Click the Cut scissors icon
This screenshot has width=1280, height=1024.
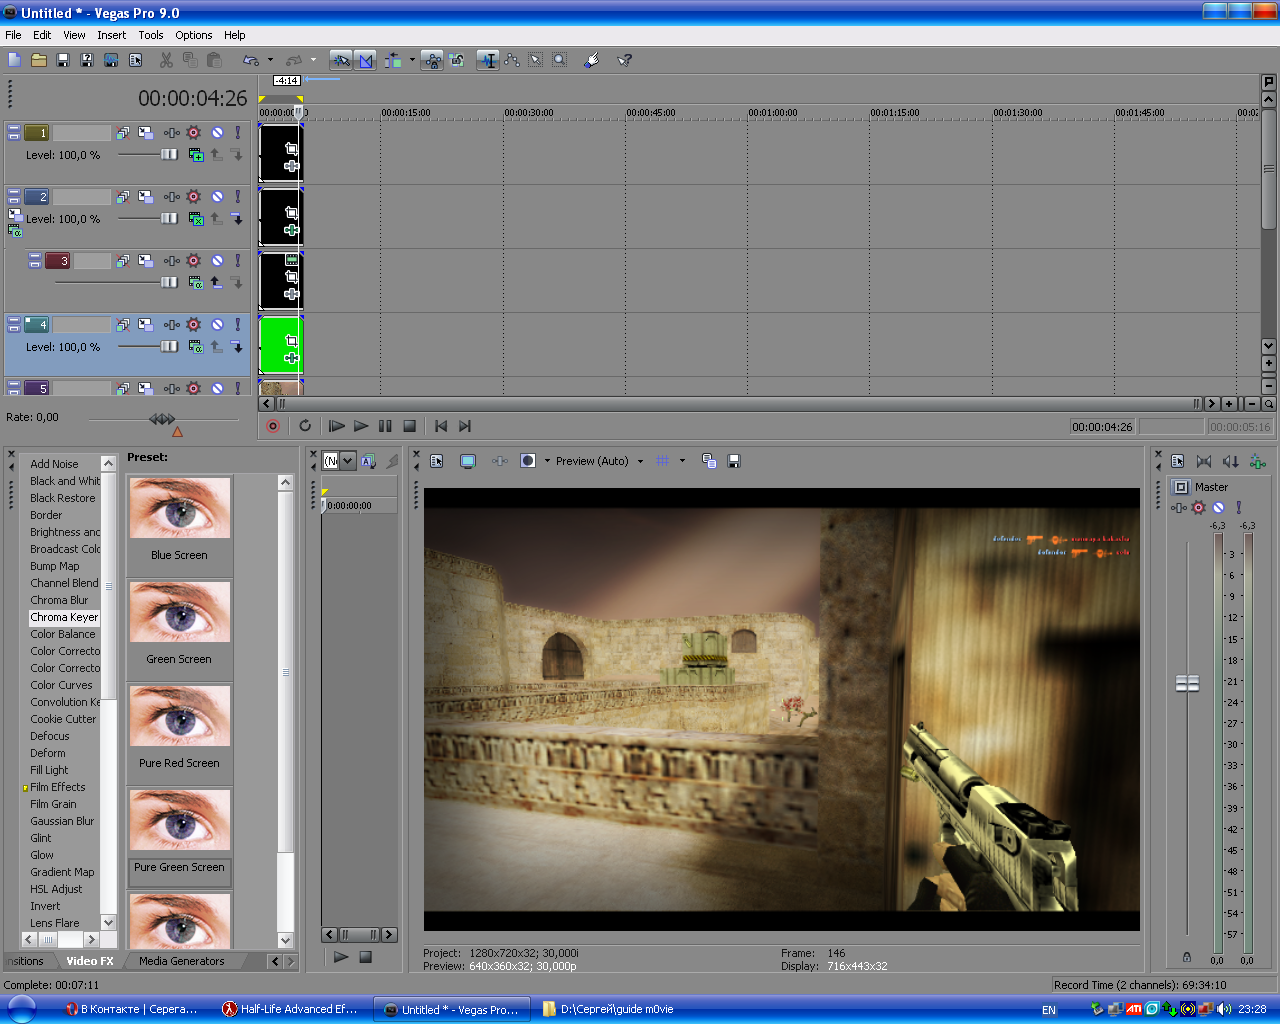coord(166,60)
